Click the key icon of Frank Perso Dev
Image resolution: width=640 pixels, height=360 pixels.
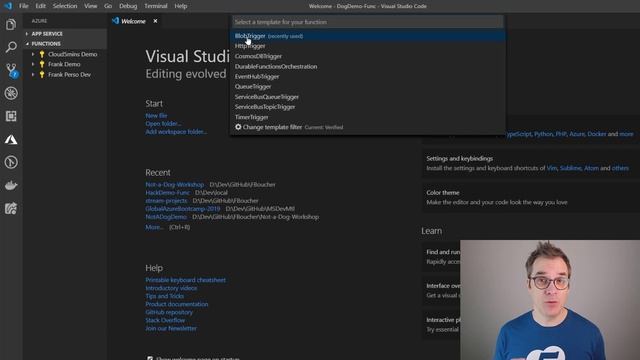42,75
